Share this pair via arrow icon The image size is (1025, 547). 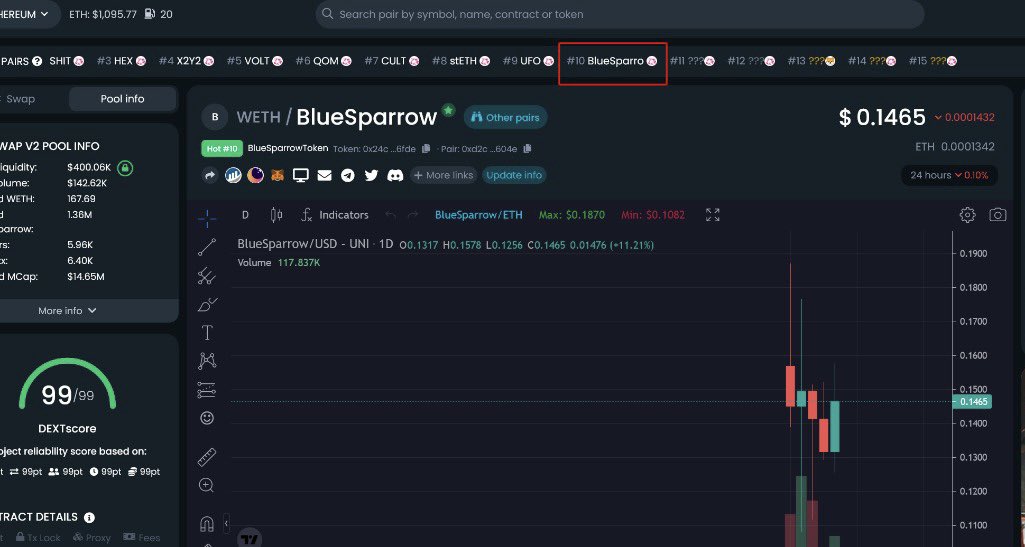(210, 175)
